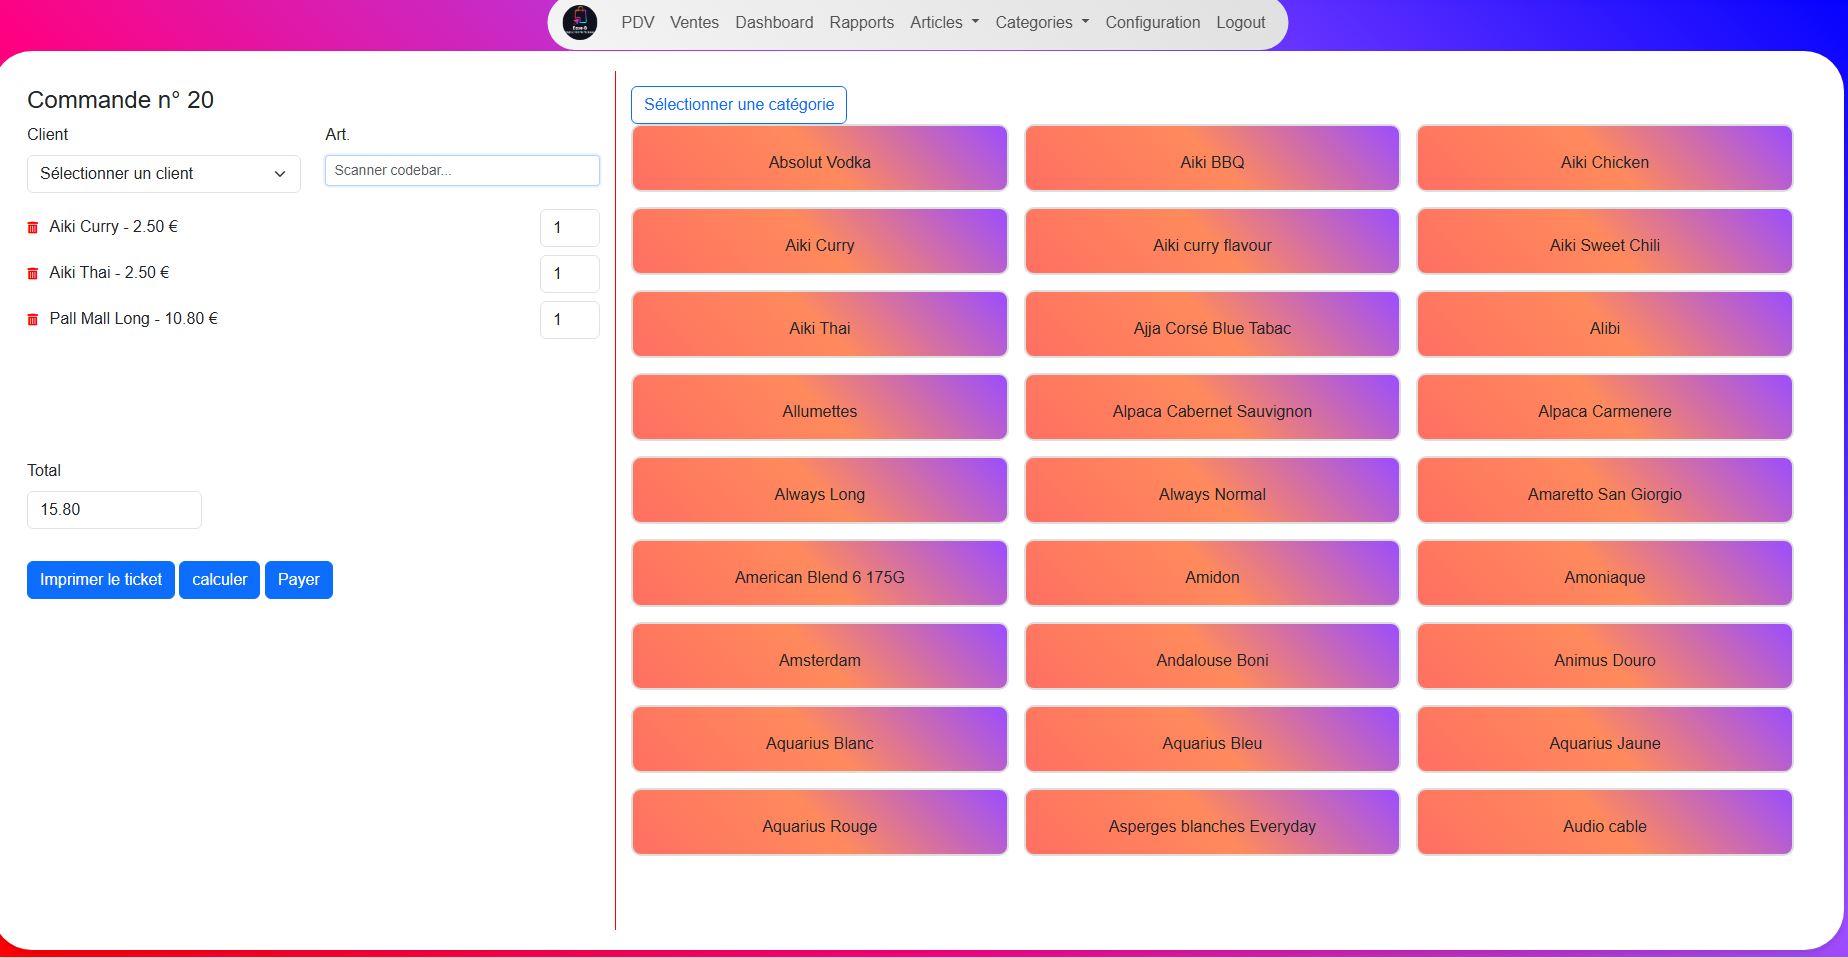Add Allumettes to the order
Screen dimensions: 1848x958
tap(819, 407)
